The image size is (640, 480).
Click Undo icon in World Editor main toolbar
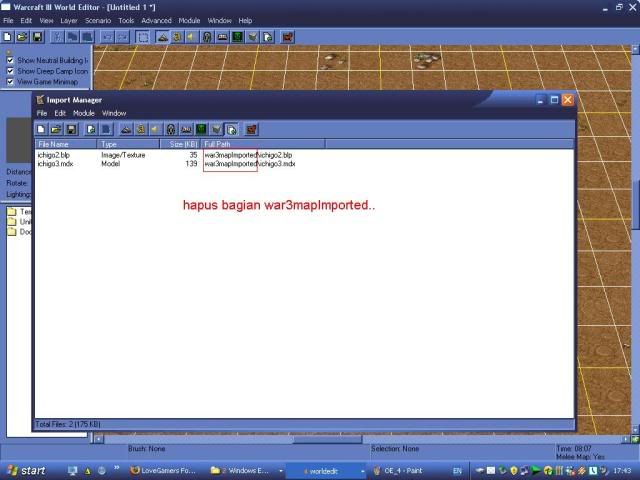click(107, 37)
